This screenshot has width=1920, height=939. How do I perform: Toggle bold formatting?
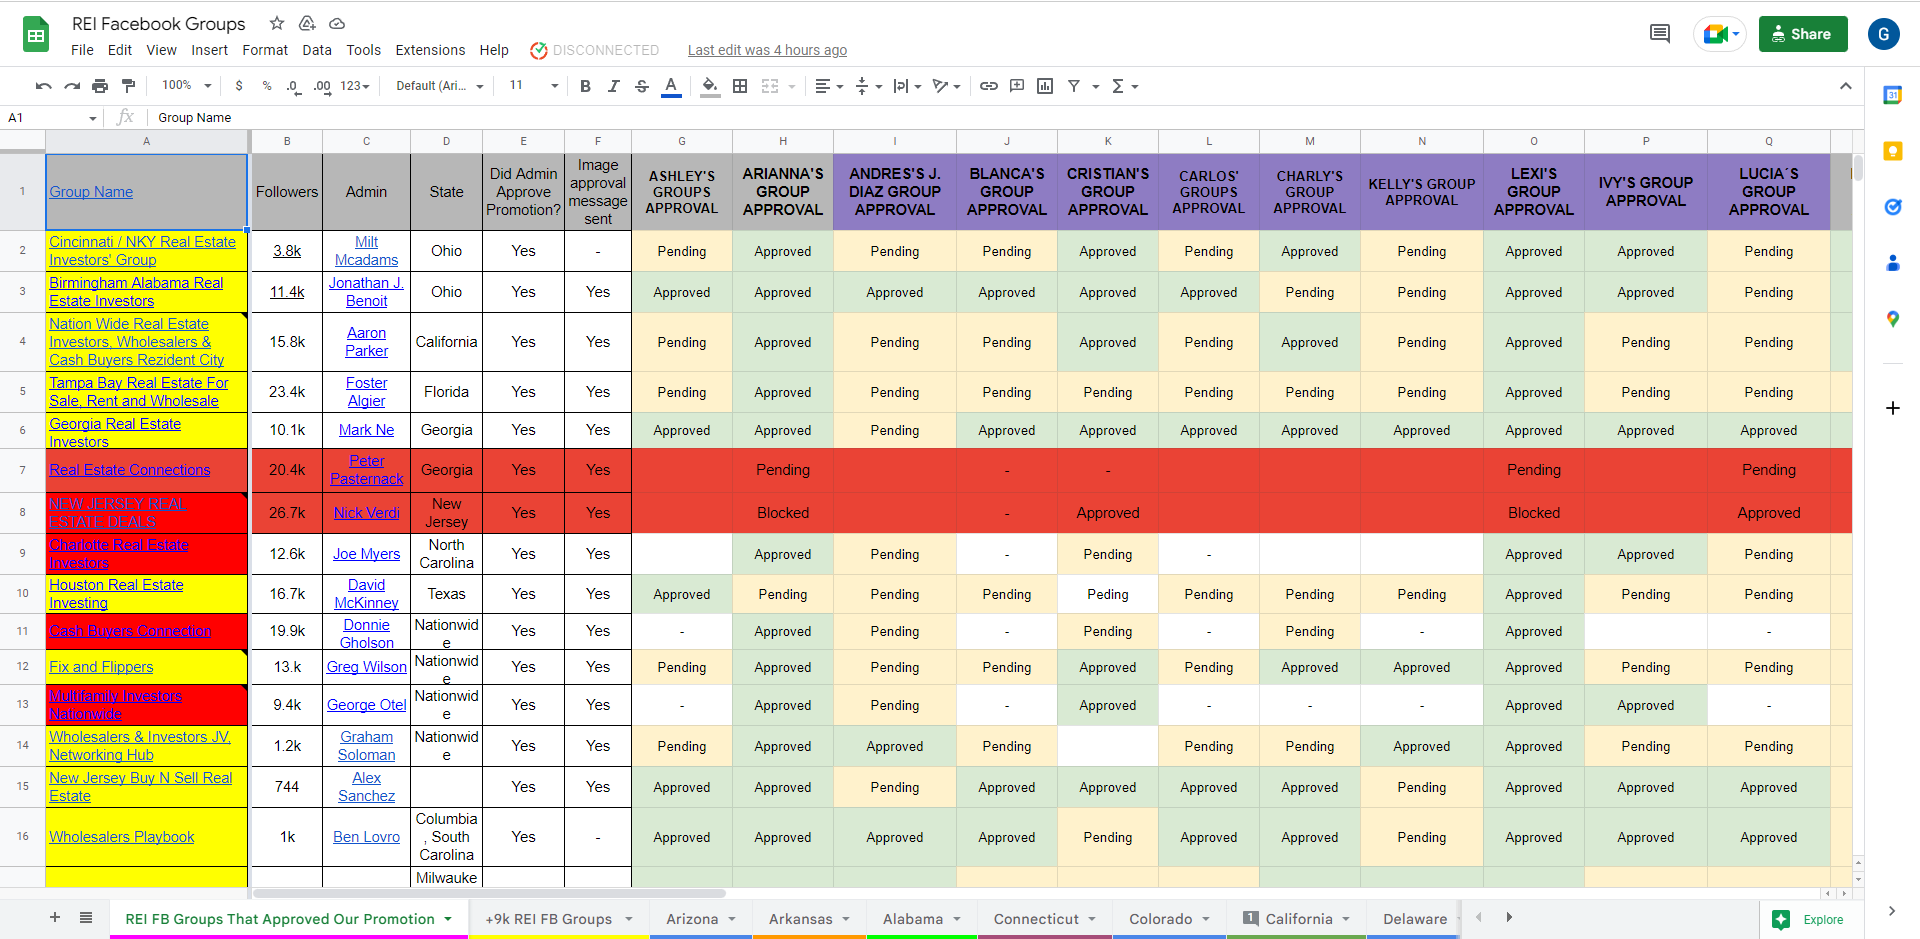[x=586, y=86]
